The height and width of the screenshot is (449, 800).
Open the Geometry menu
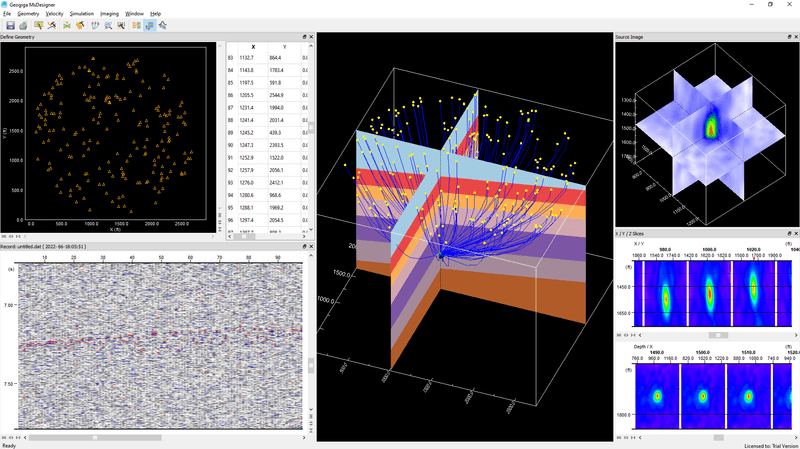[27, 13]
